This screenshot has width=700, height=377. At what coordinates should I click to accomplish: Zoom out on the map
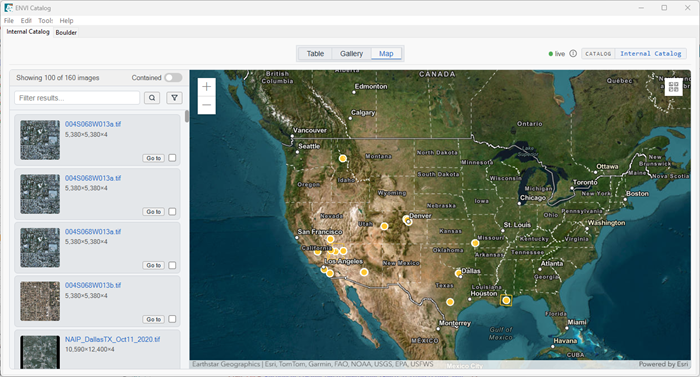pos(207,105)
